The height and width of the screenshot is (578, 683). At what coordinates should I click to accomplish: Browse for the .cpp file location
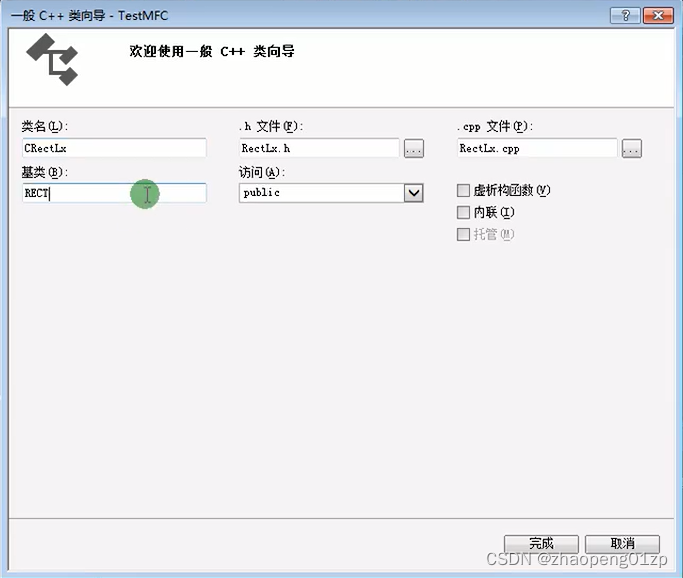(x=632, y=149)
